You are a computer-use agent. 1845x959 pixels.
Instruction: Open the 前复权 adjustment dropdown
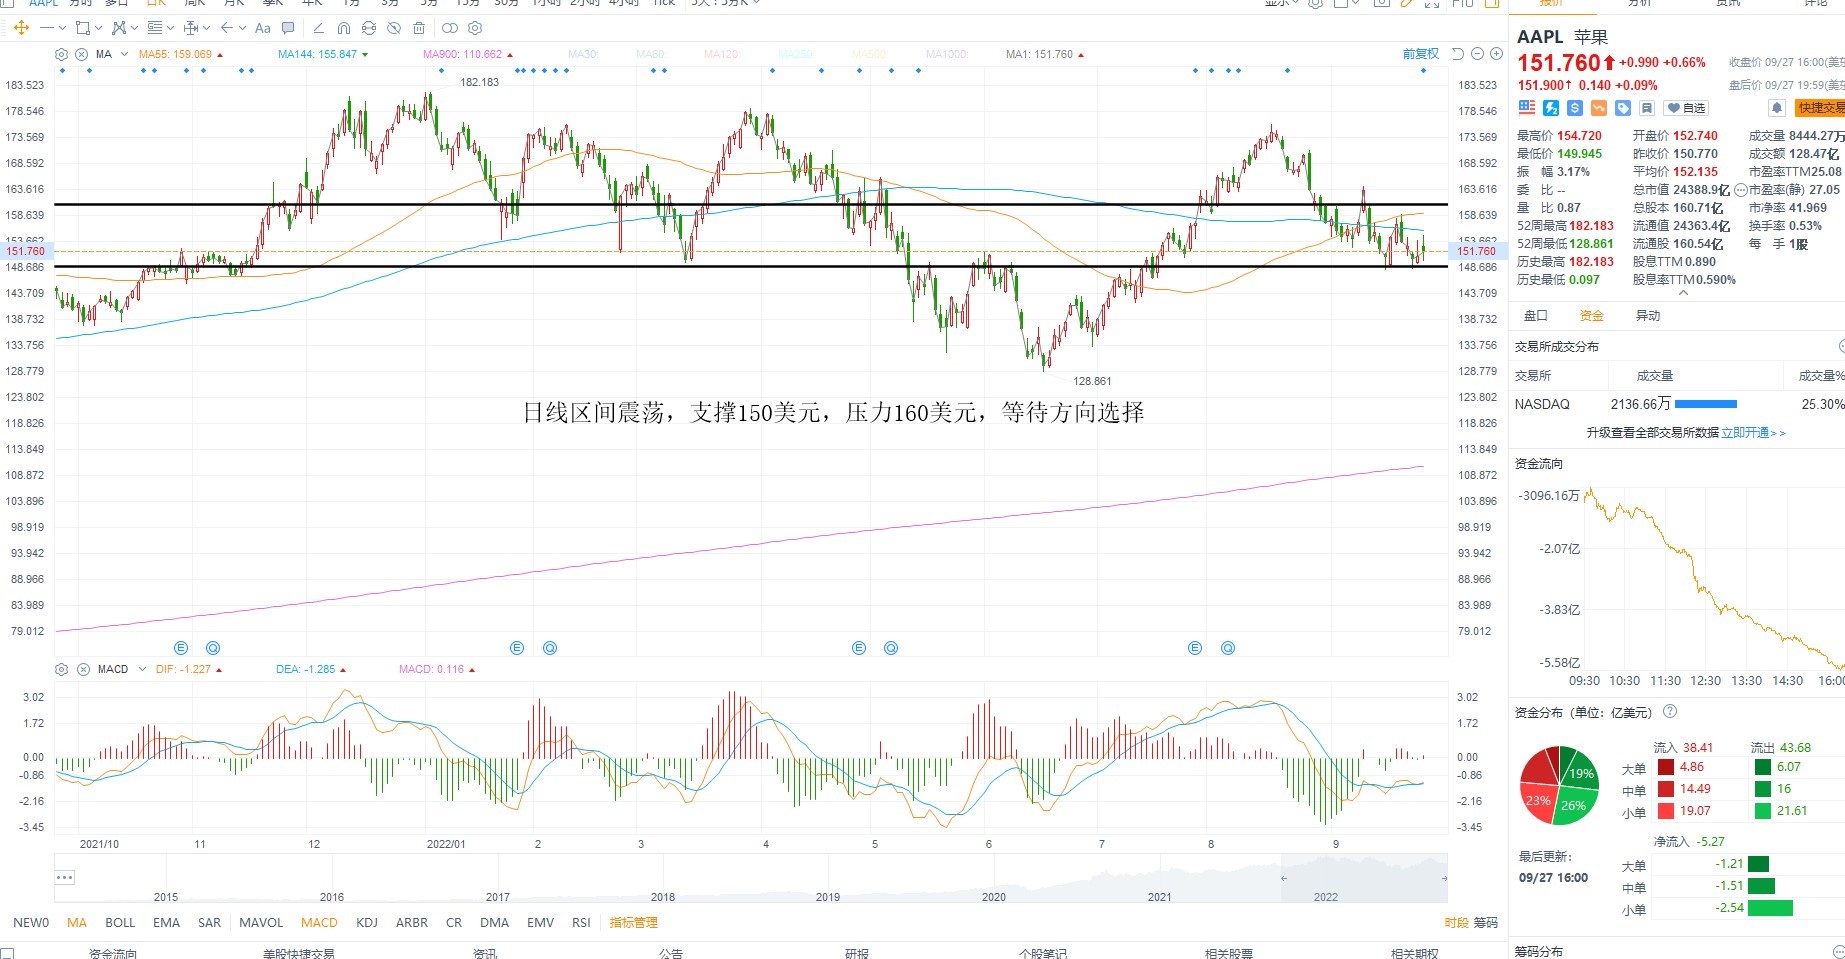(x=1420, y=54)
